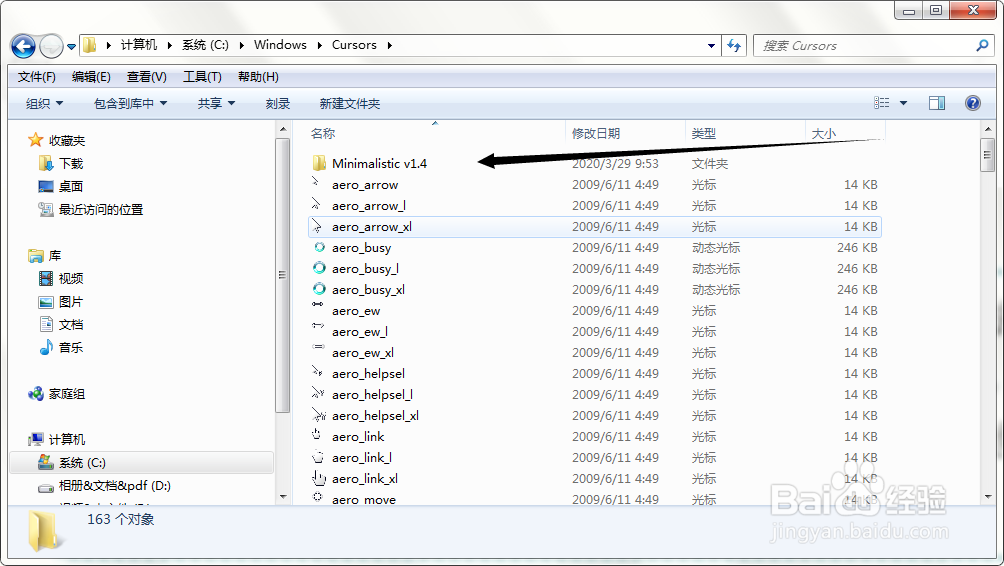Focus the 搜索 Cursors search field
The width and height of the screenshot is (1004, 566).
864,46
